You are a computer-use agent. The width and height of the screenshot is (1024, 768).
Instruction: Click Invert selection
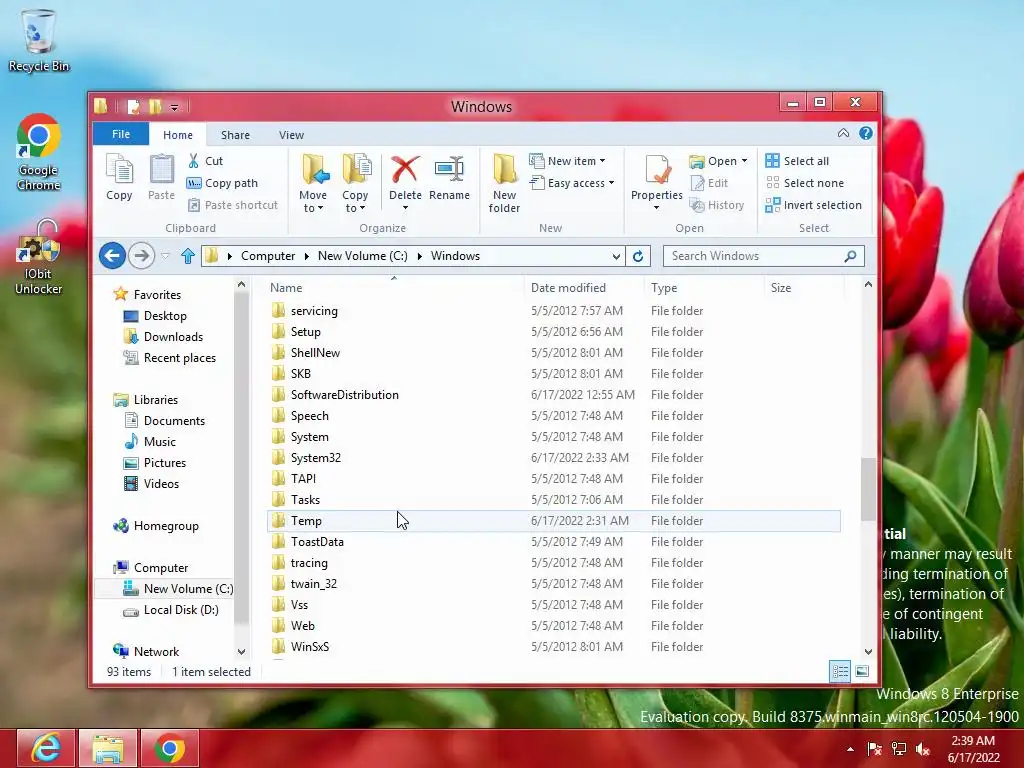813,205
